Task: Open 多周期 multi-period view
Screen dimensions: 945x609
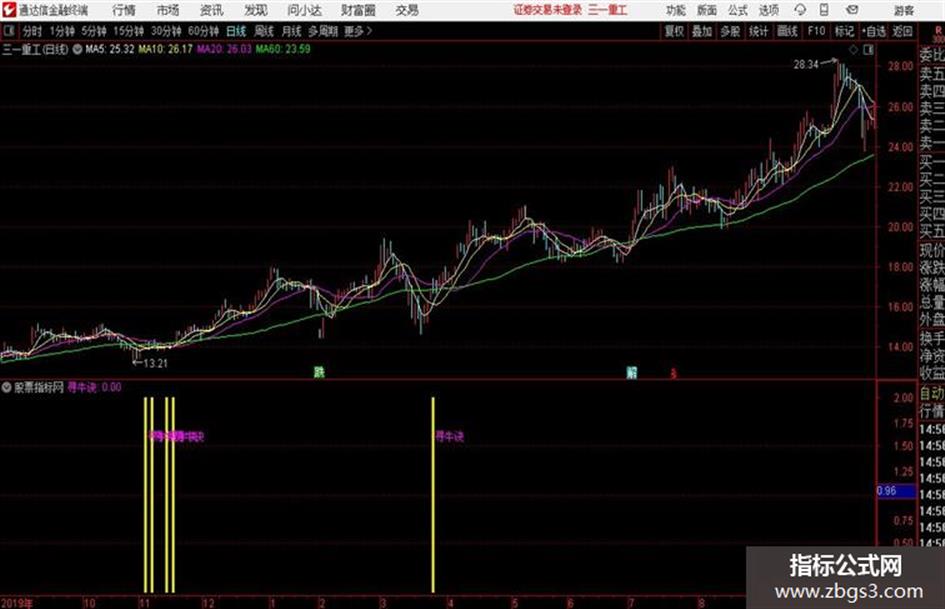Action: (323, 31)
